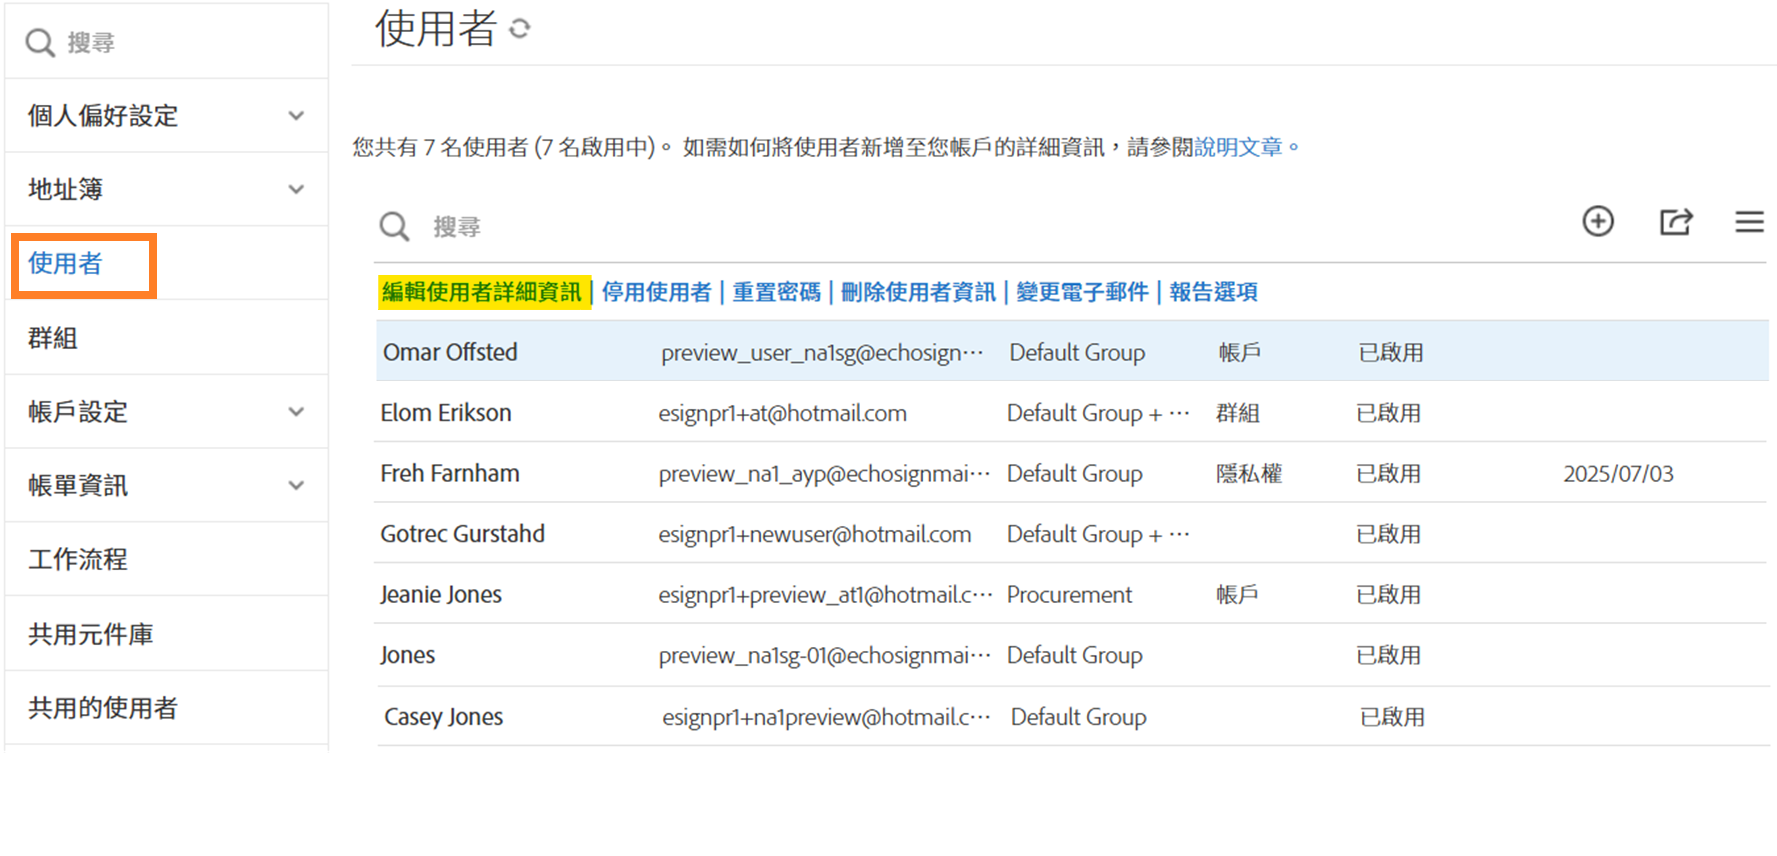Click the 重置密碼 link
1777x856 pixels.
coord(776,292)
